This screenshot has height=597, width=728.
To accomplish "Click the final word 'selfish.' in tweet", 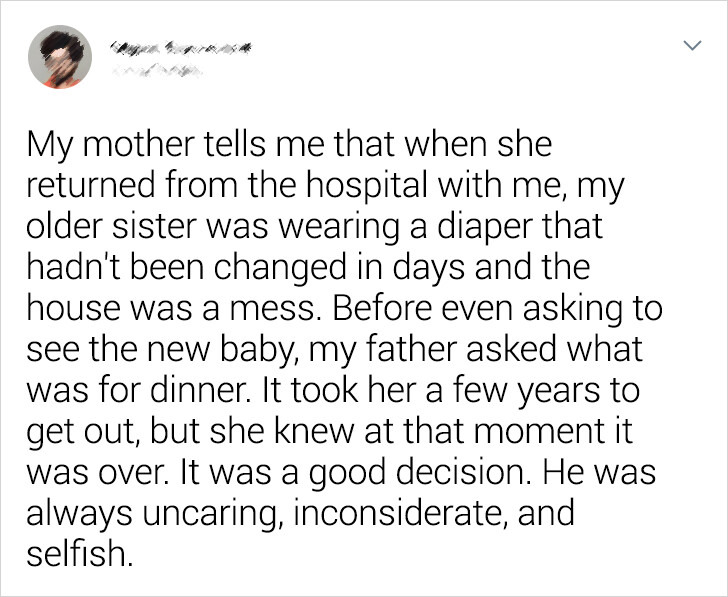I will [x=80, y=553].
